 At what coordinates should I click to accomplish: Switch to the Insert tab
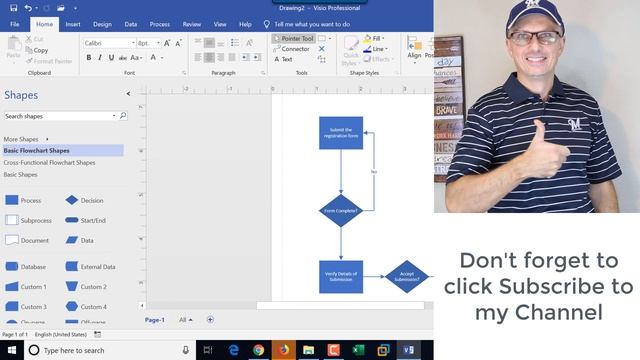pyautogui.click(x=73, y=24)
